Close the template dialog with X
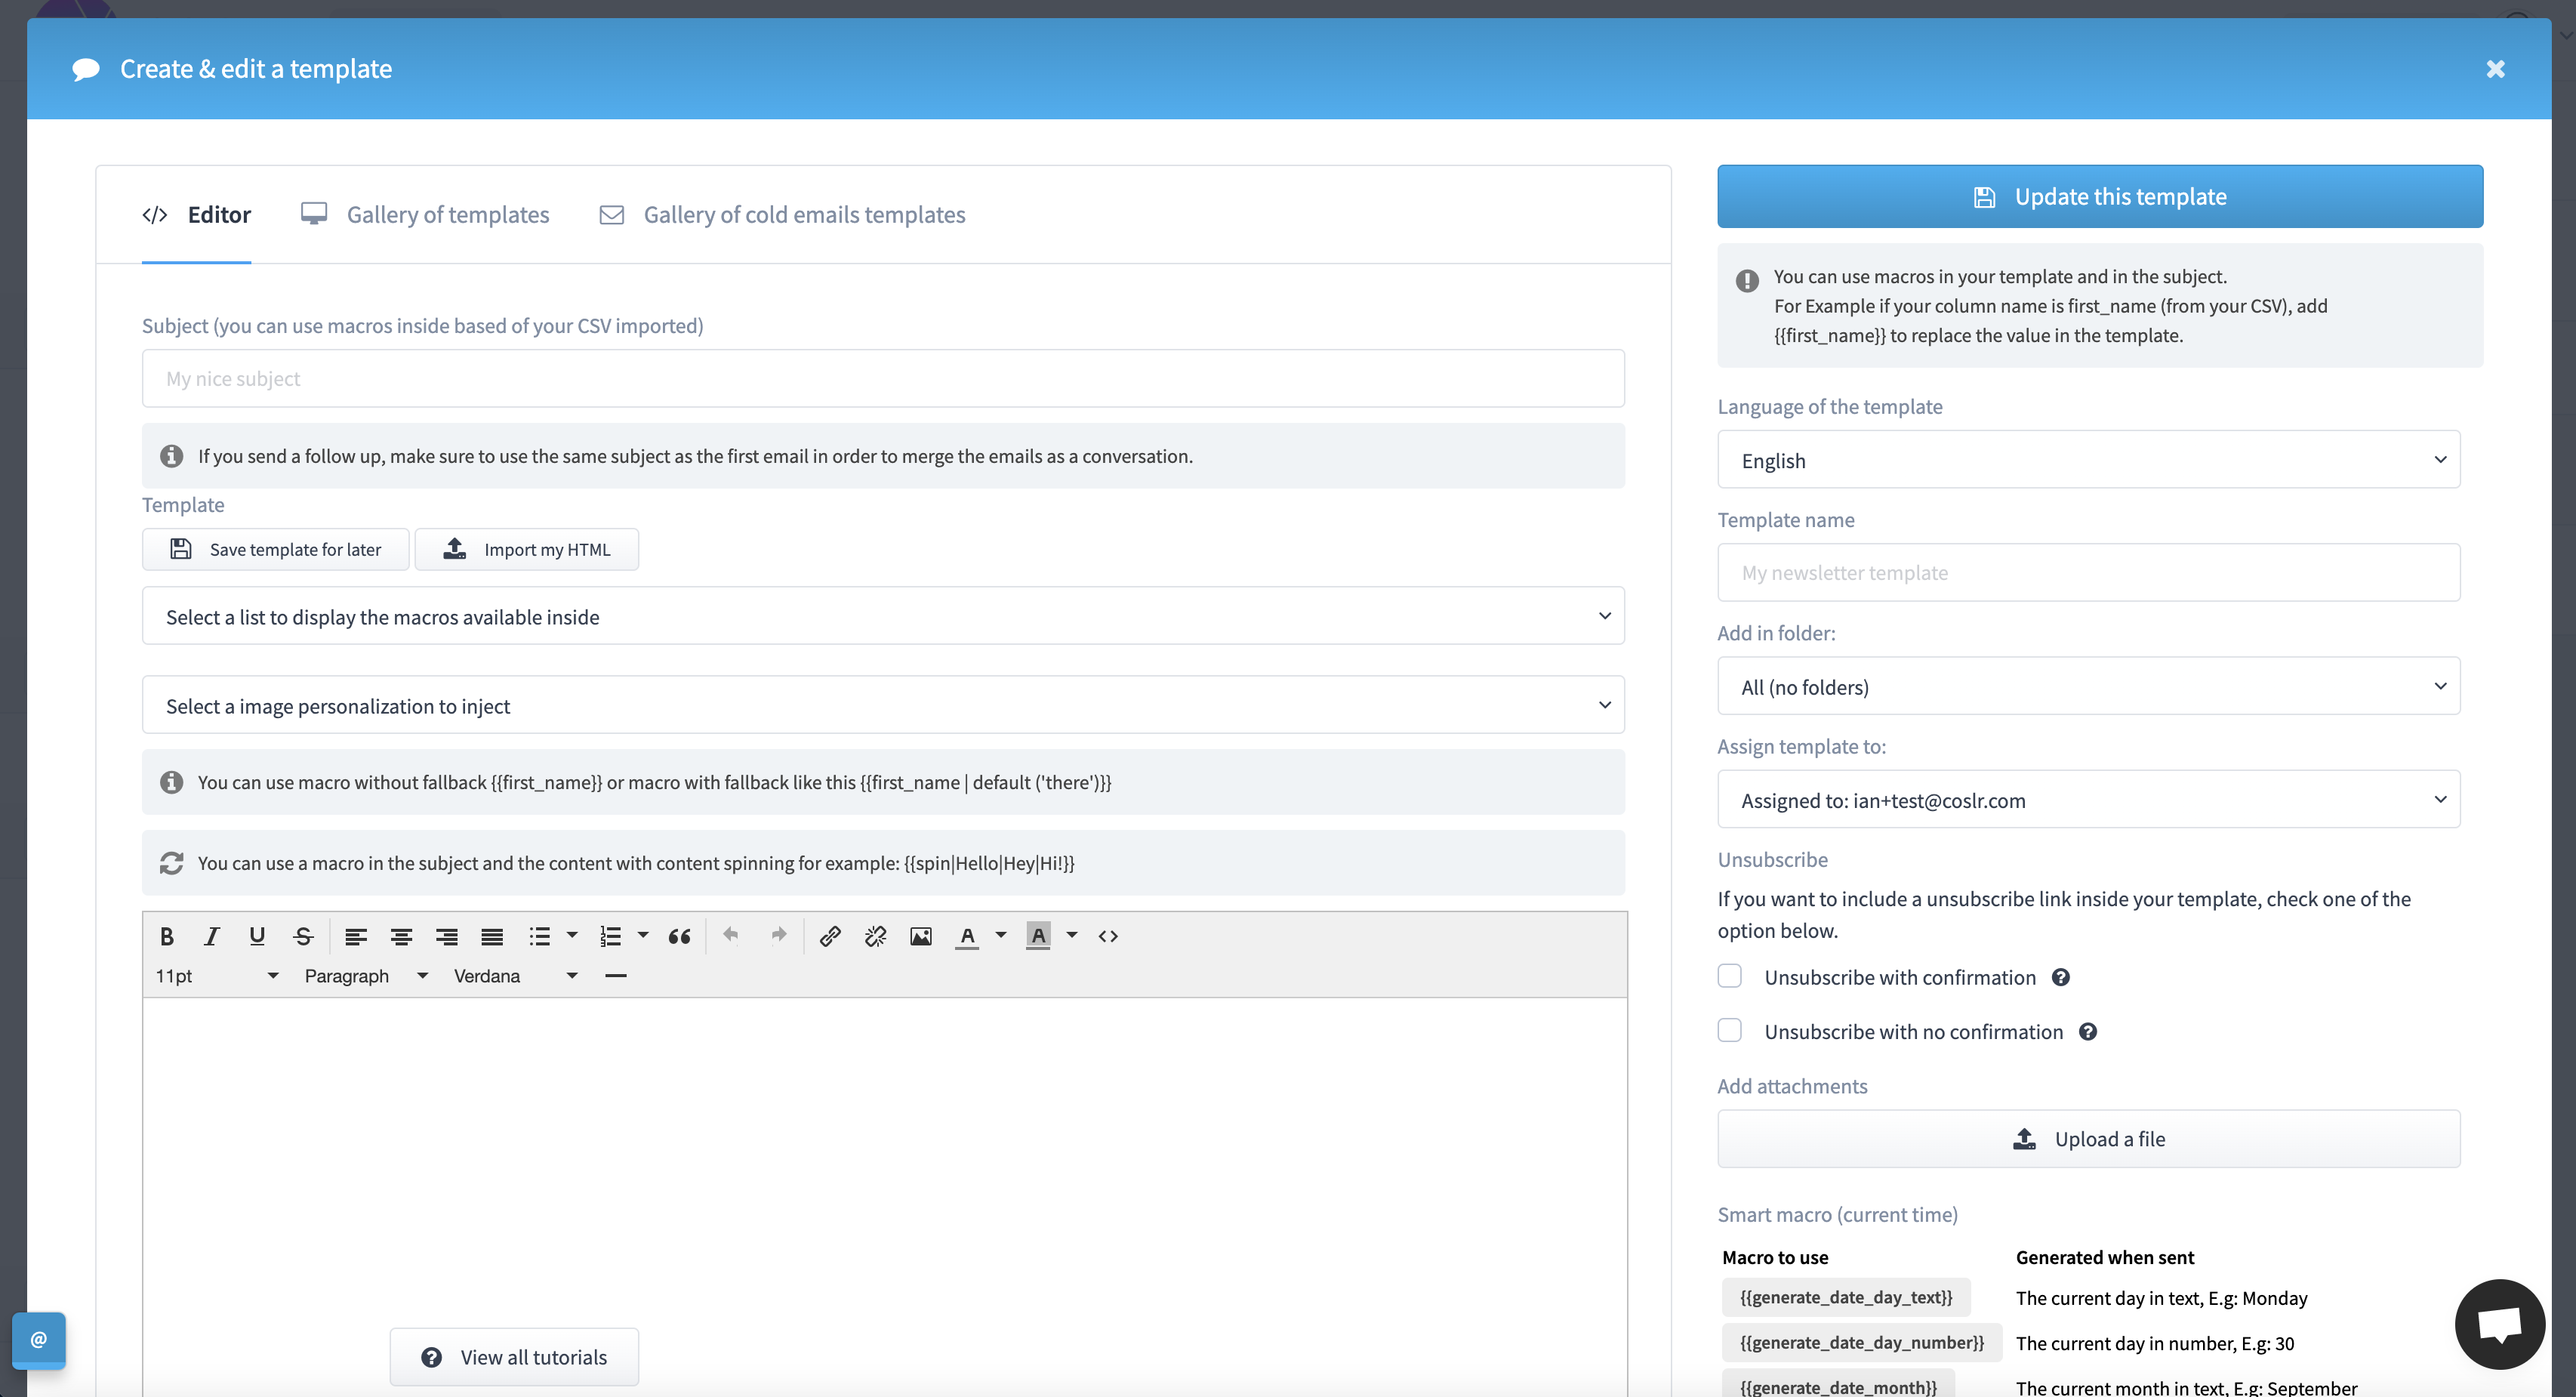2576x1397 pixels. tap(2495, 69)
